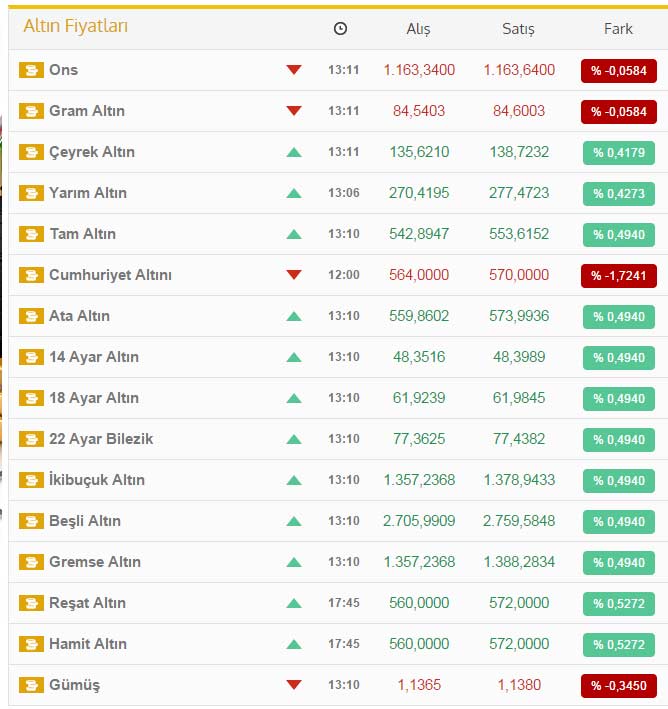Image resolution: width=668 pixels, height=709 pixels.
Task: Click the green % 0,4179 badge
Action: (618, 152)
